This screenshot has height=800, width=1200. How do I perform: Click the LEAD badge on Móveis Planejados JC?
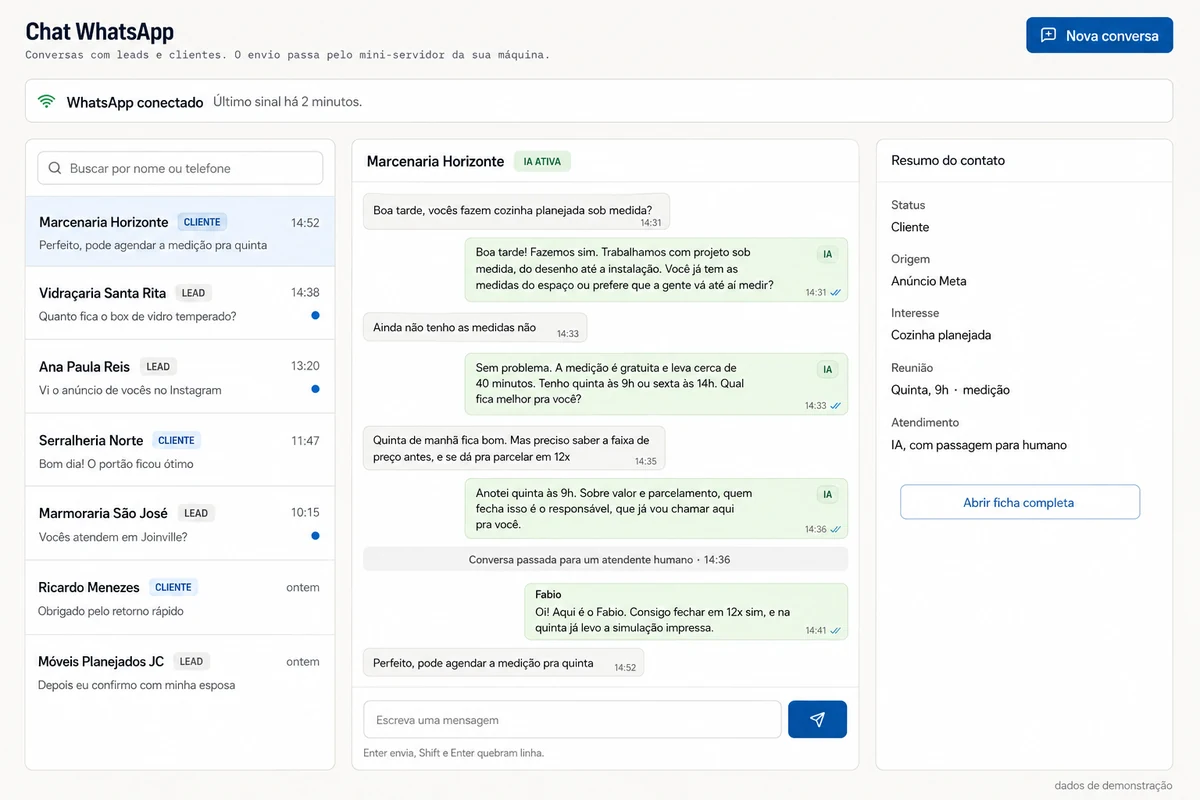click(191, 661)
